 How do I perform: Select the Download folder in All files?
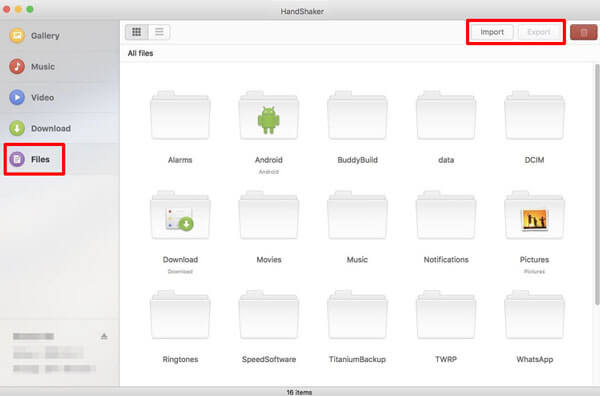[x=180, y=215]
